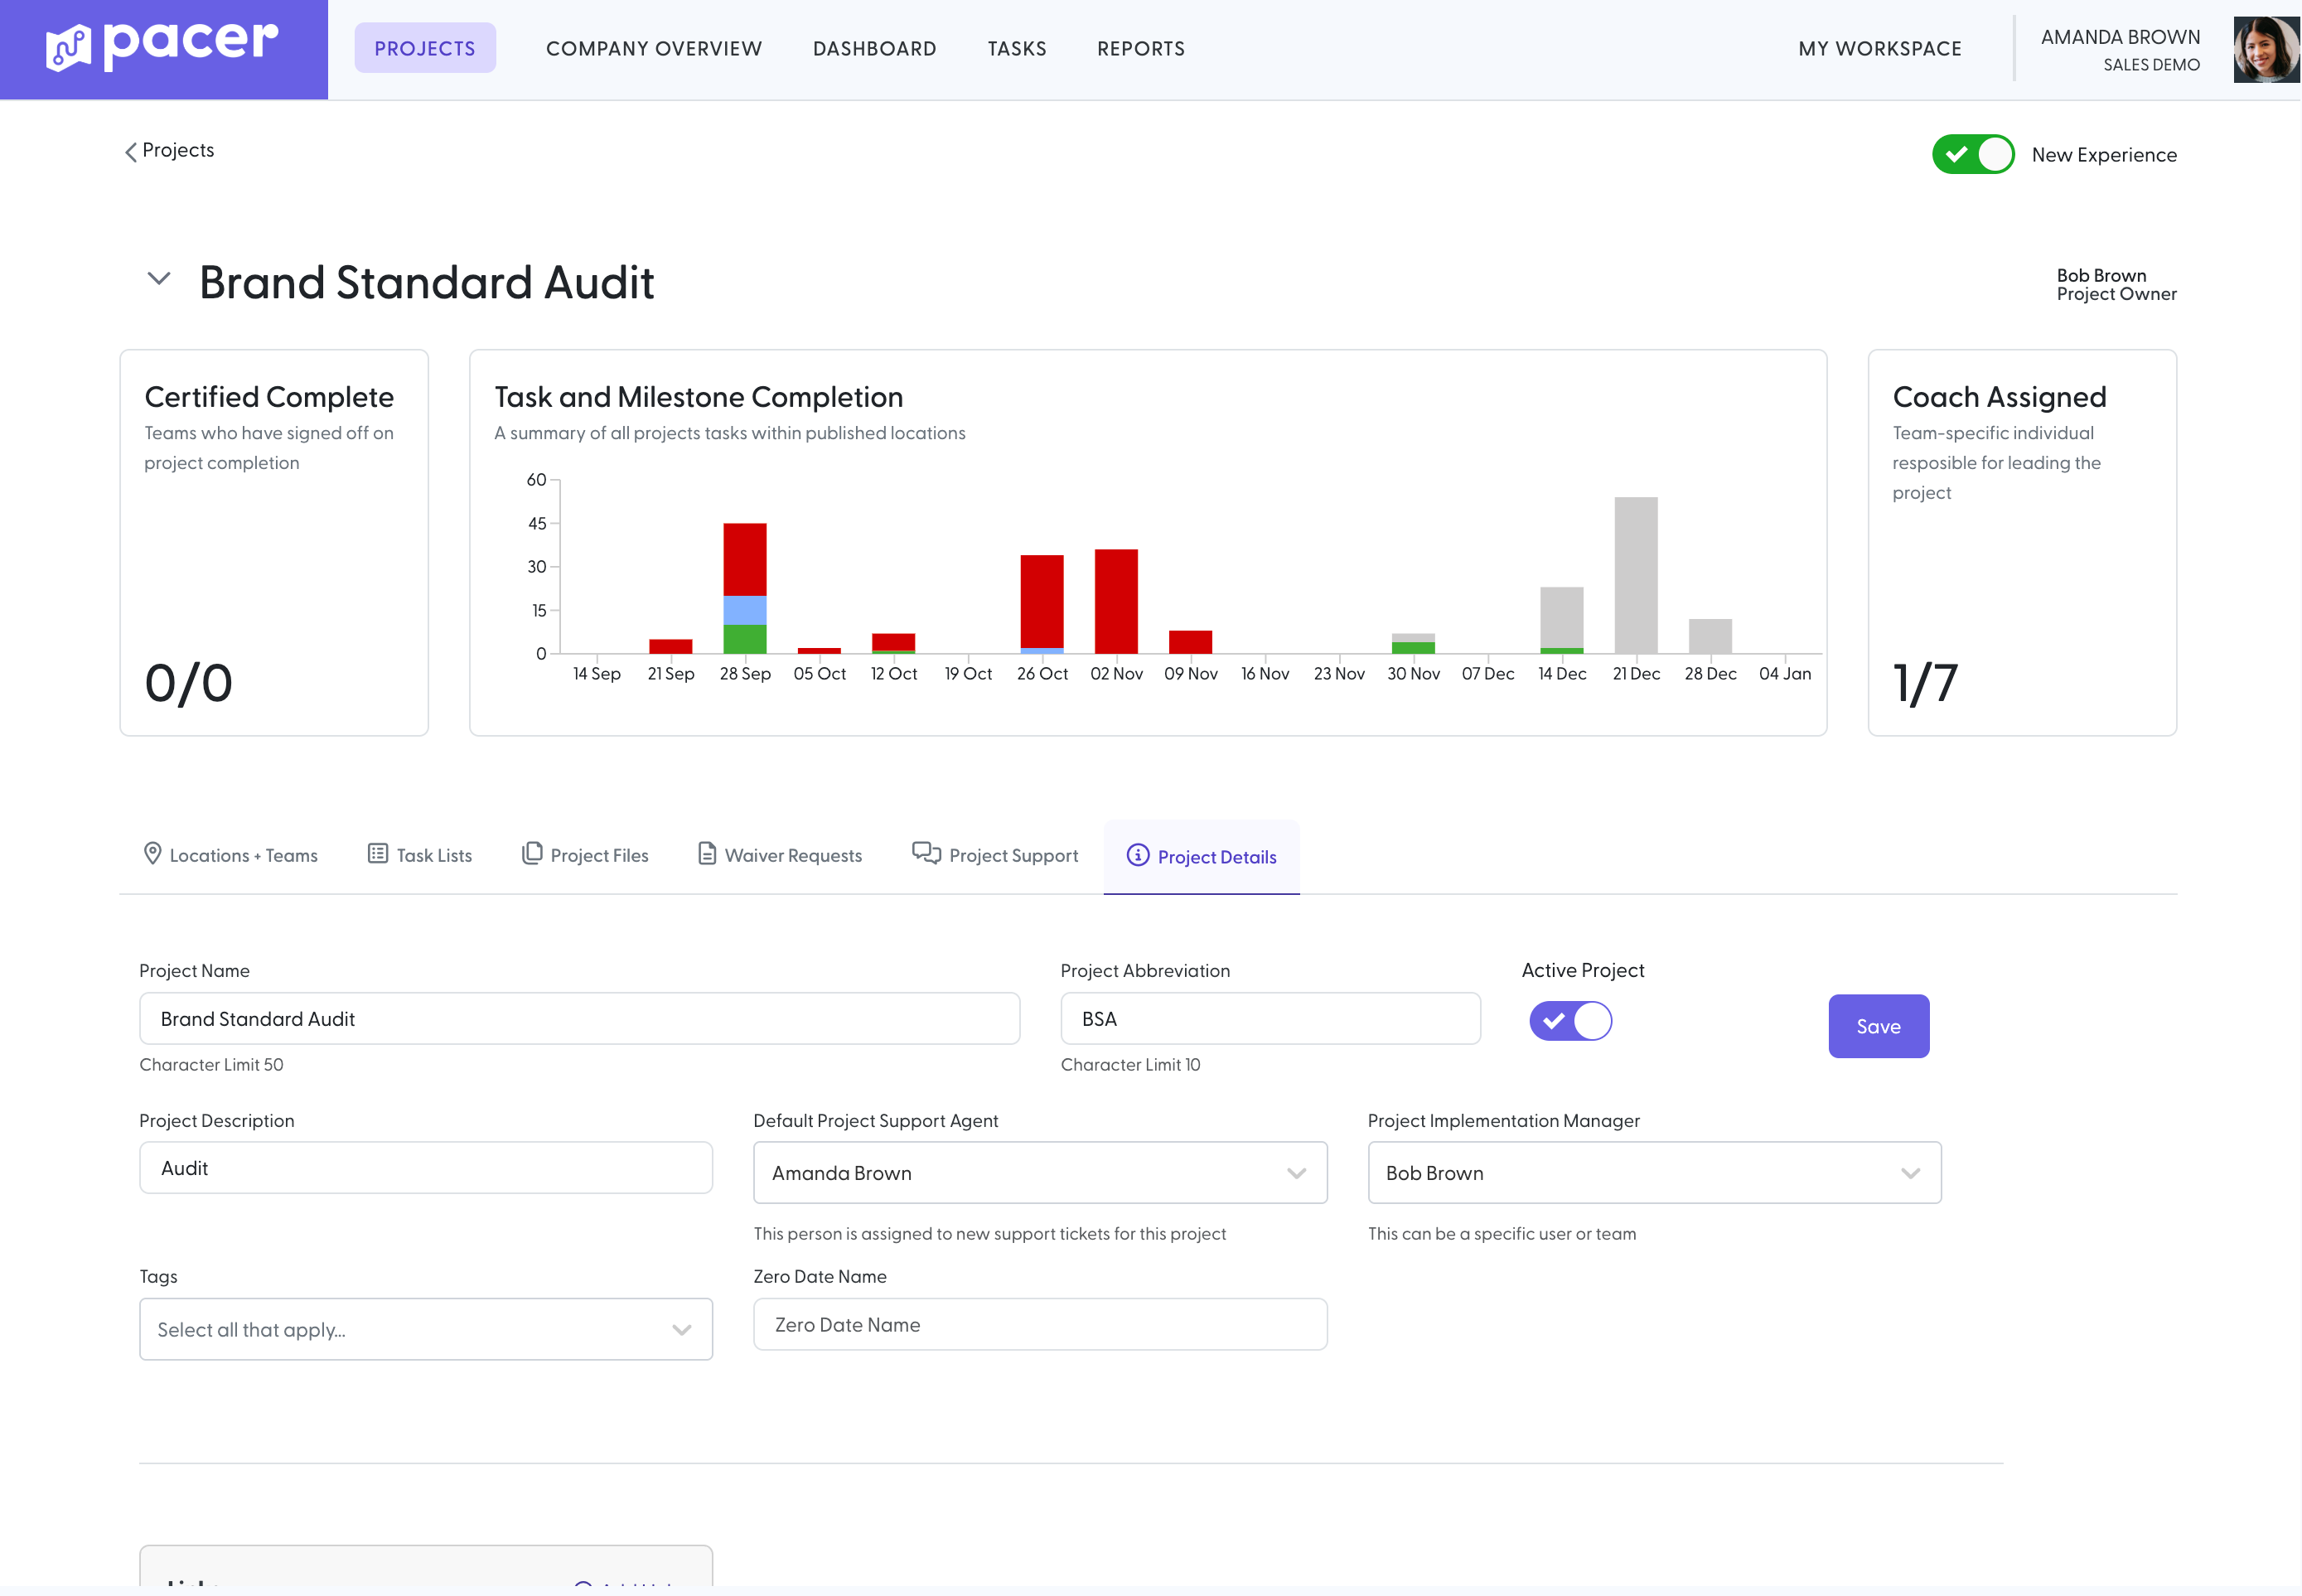This screenshot has height=1596, width=2302.
Task: Click the Pacer logo icon
Action: pos(68,47)
